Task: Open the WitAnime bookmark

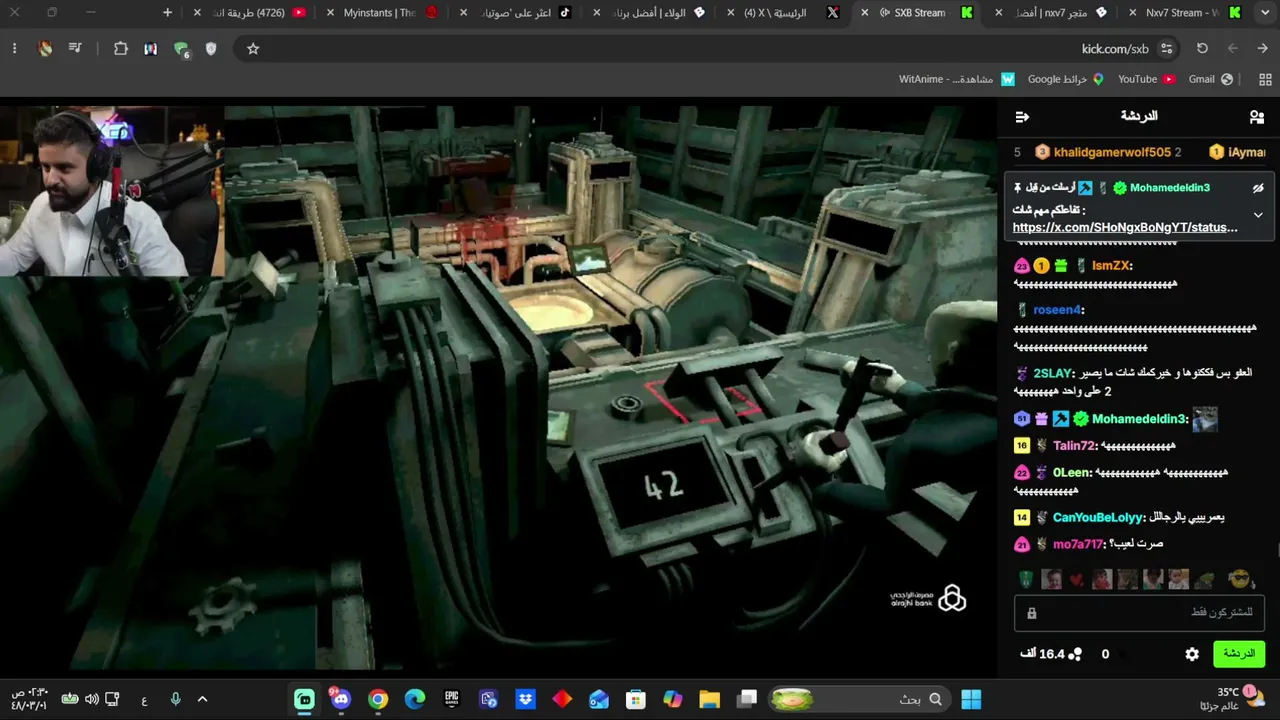Action: click(957, 79)
